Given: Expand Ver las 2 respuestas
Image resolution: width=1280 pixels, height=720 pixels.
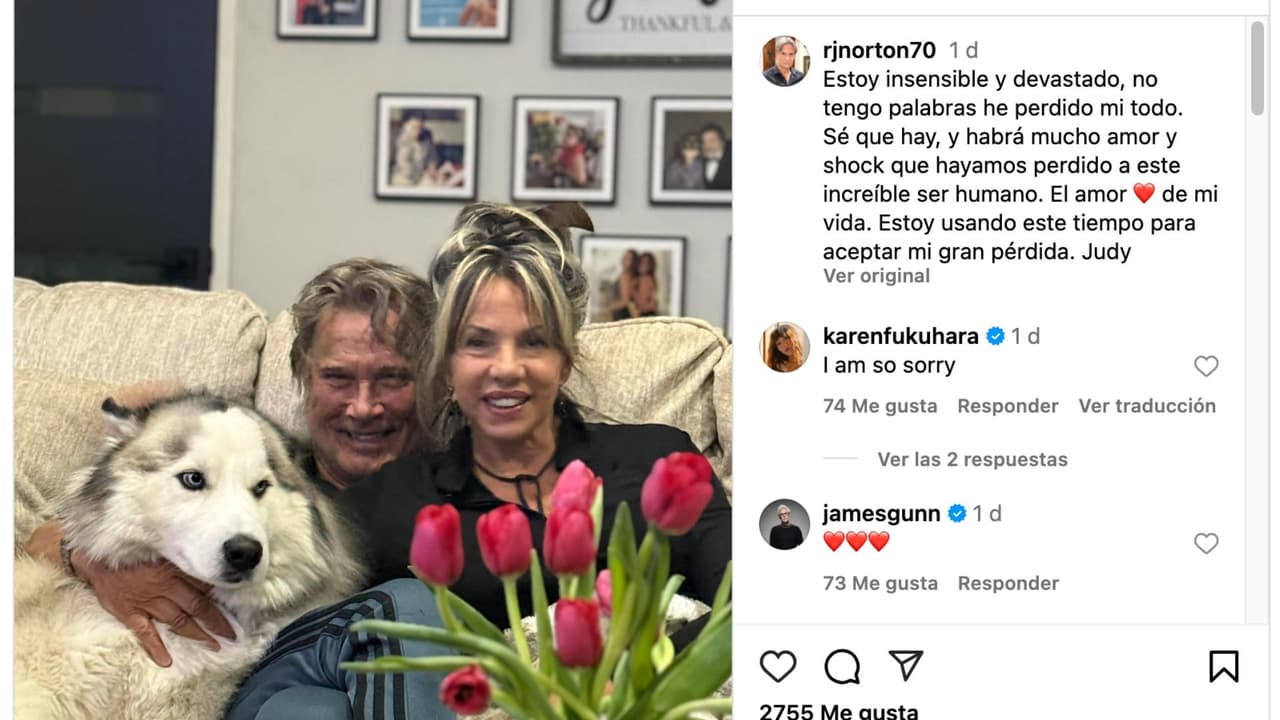Looking at the screenshot, I should pyautogui.click(x=972, y=459).
